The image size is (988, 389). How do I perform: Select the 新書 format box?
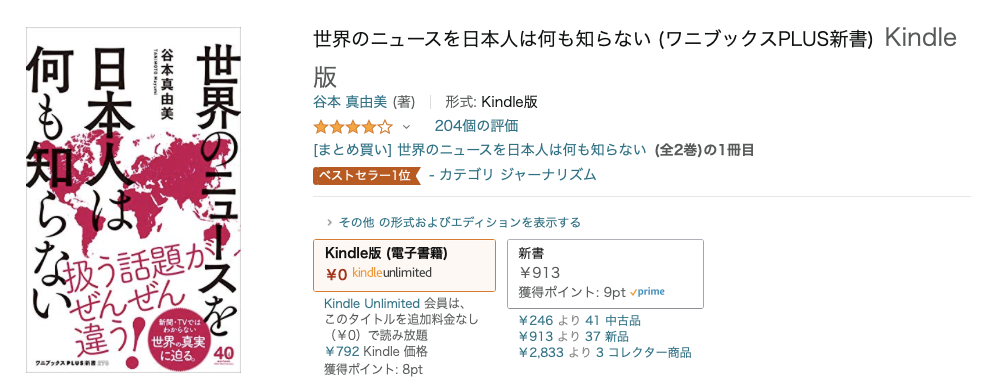[x=606, y=274]
